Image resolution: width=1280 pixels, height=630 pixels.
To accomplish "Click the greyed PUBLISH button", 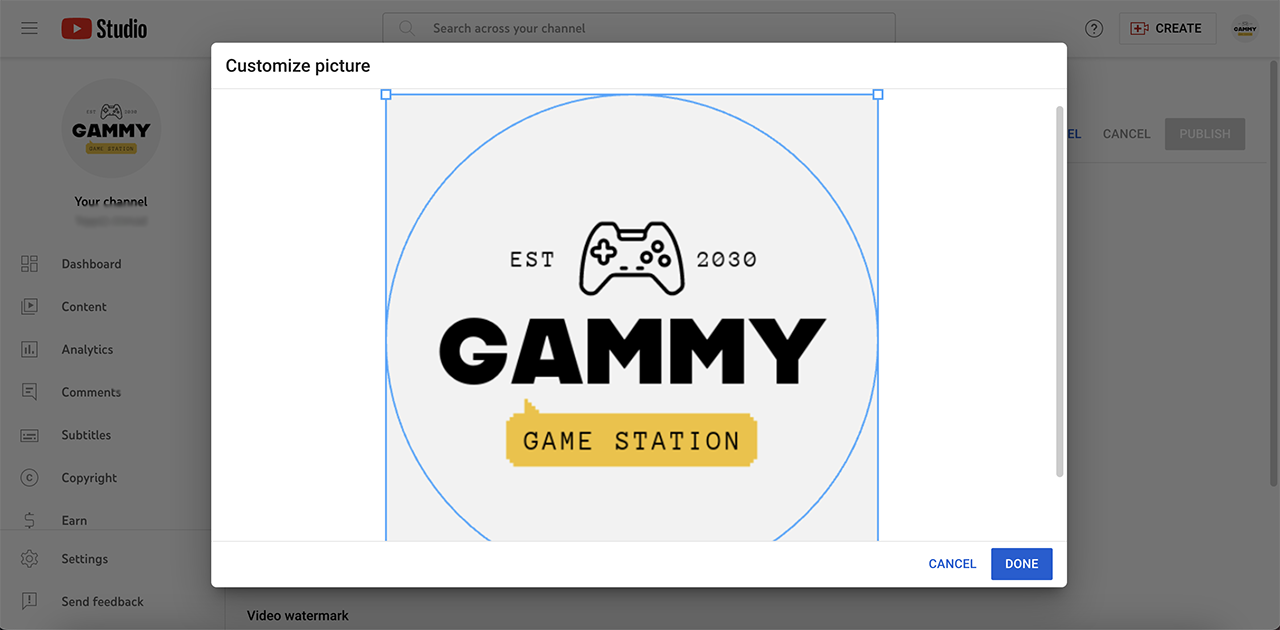I will pos(1205,134).
